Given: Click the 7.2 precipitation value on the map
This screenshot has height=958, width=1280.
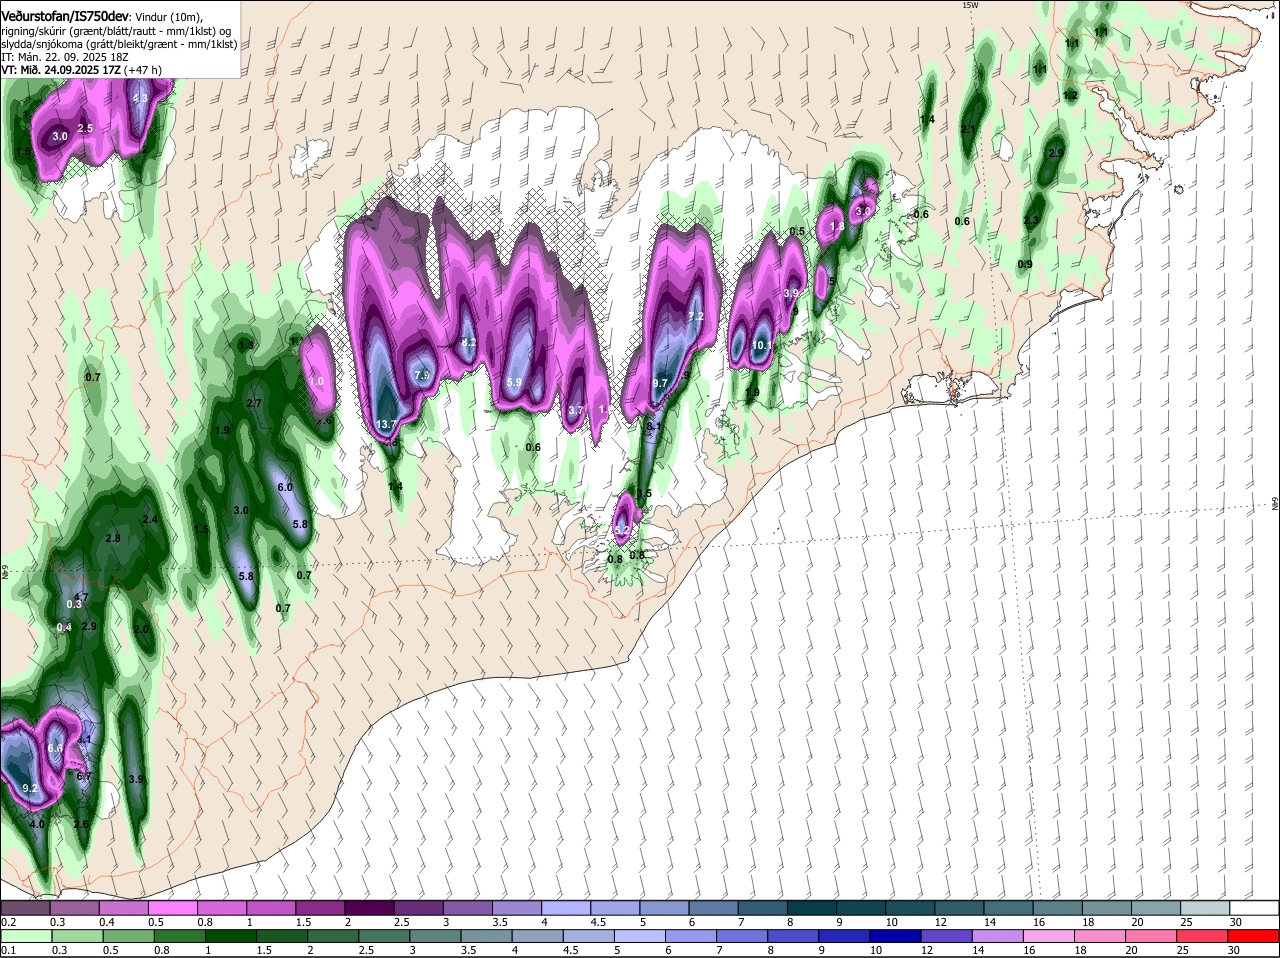Looking at the screenshot, I should coord(697,316).
